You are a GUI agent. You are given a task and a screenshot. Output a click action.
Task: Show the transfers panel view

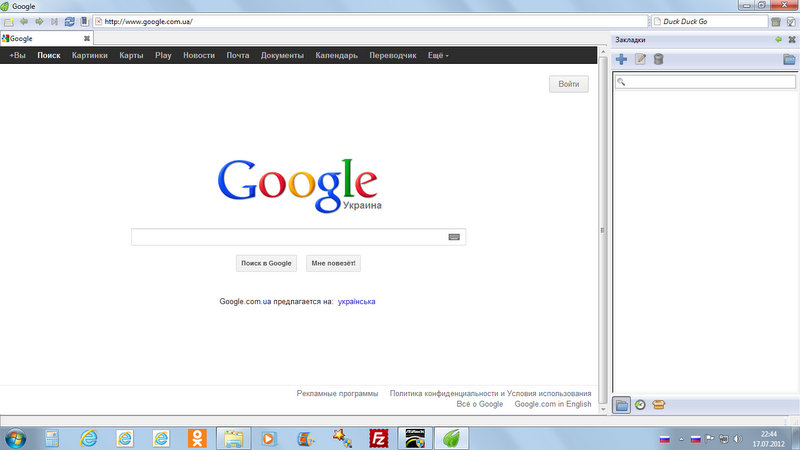click(x=659, y=405)
